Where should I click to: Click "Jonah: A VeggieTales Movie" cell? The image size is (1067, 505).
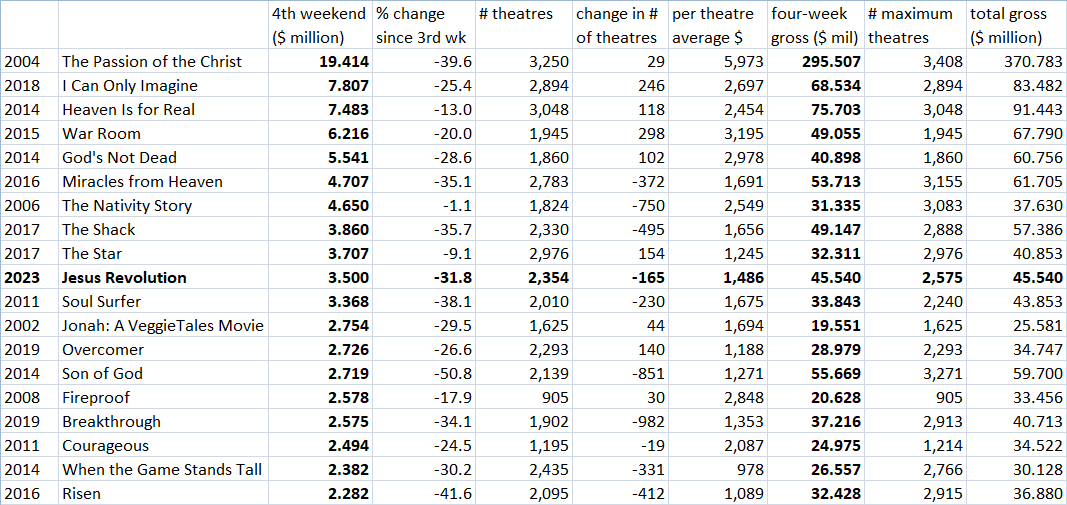[163, 325]
